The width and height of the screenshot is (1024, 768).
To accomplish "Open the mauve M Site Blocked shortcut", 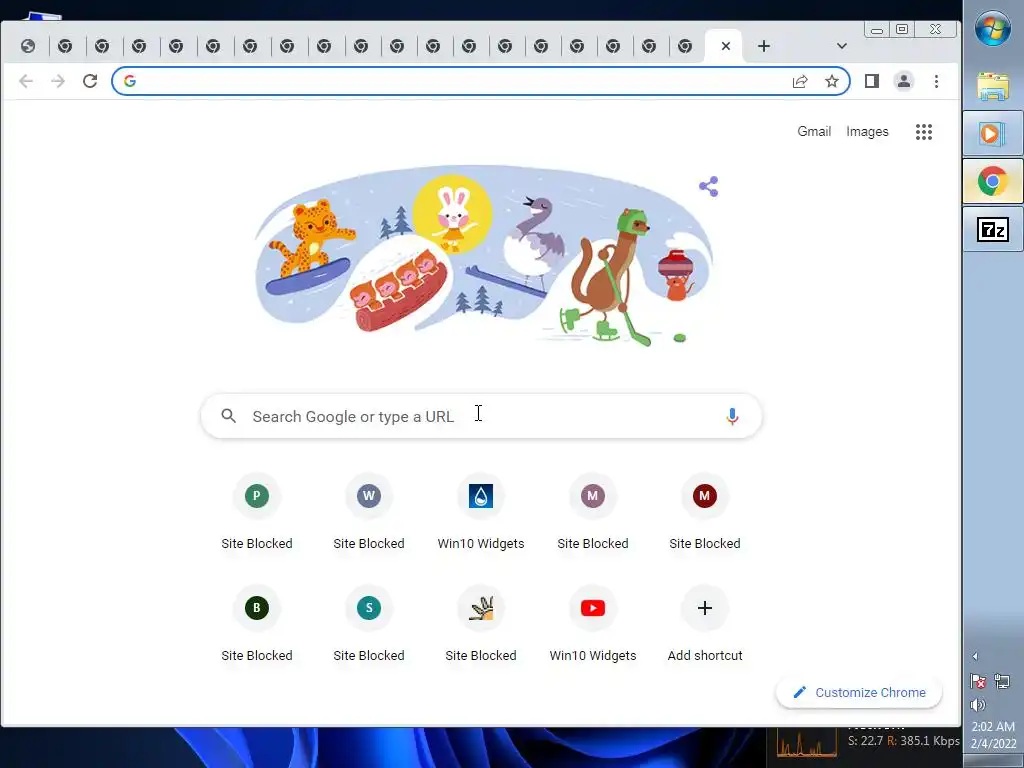I will [592, 513].
